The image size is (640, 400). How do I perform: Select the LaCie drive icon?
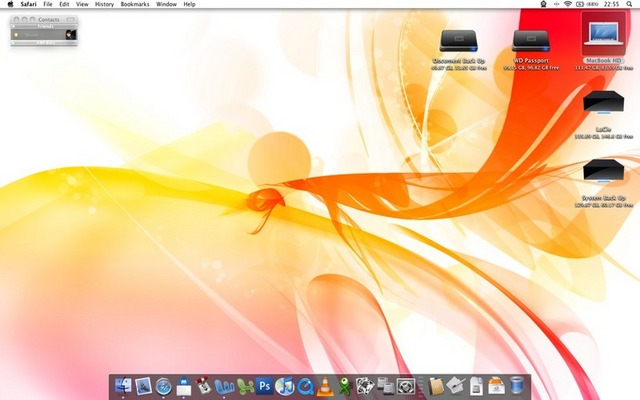604,102
